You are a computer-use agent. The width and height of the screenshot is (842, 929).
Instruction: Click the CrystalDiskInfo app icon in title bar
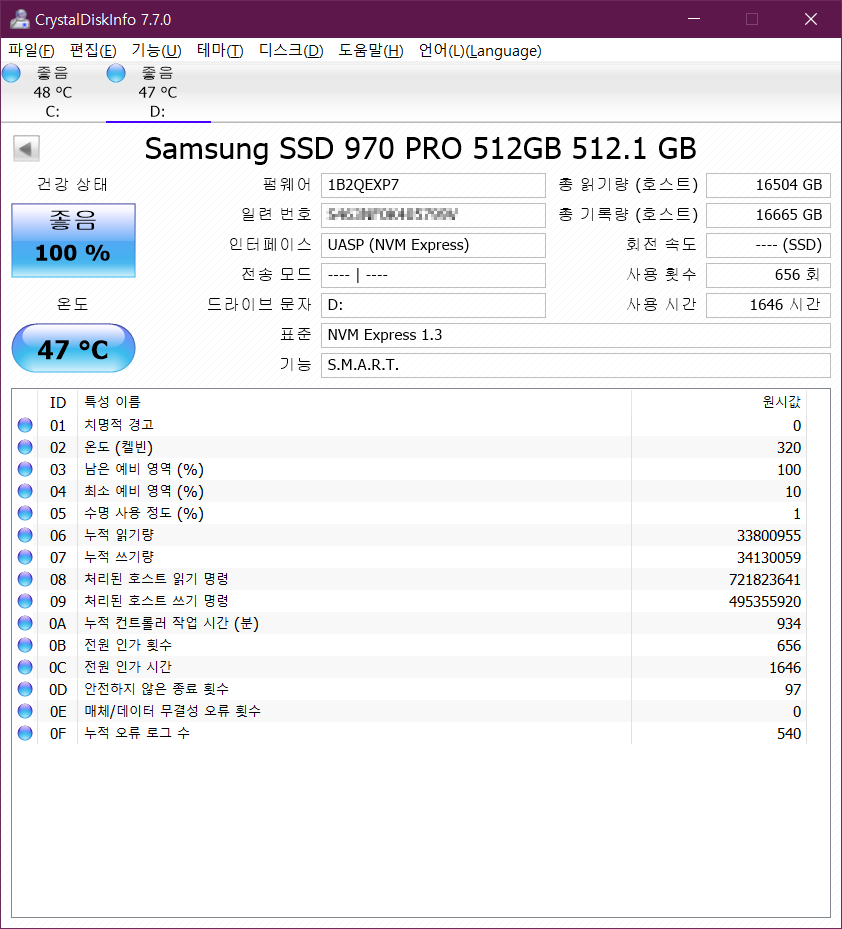click(x=20, y=19)
